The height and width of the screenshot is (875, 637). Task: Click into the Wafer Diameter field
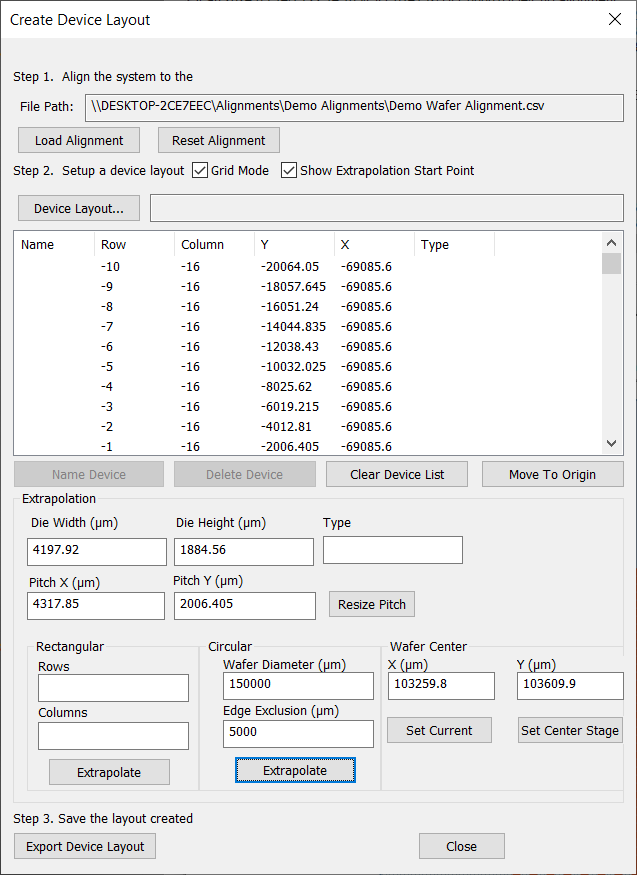point(298,686)
